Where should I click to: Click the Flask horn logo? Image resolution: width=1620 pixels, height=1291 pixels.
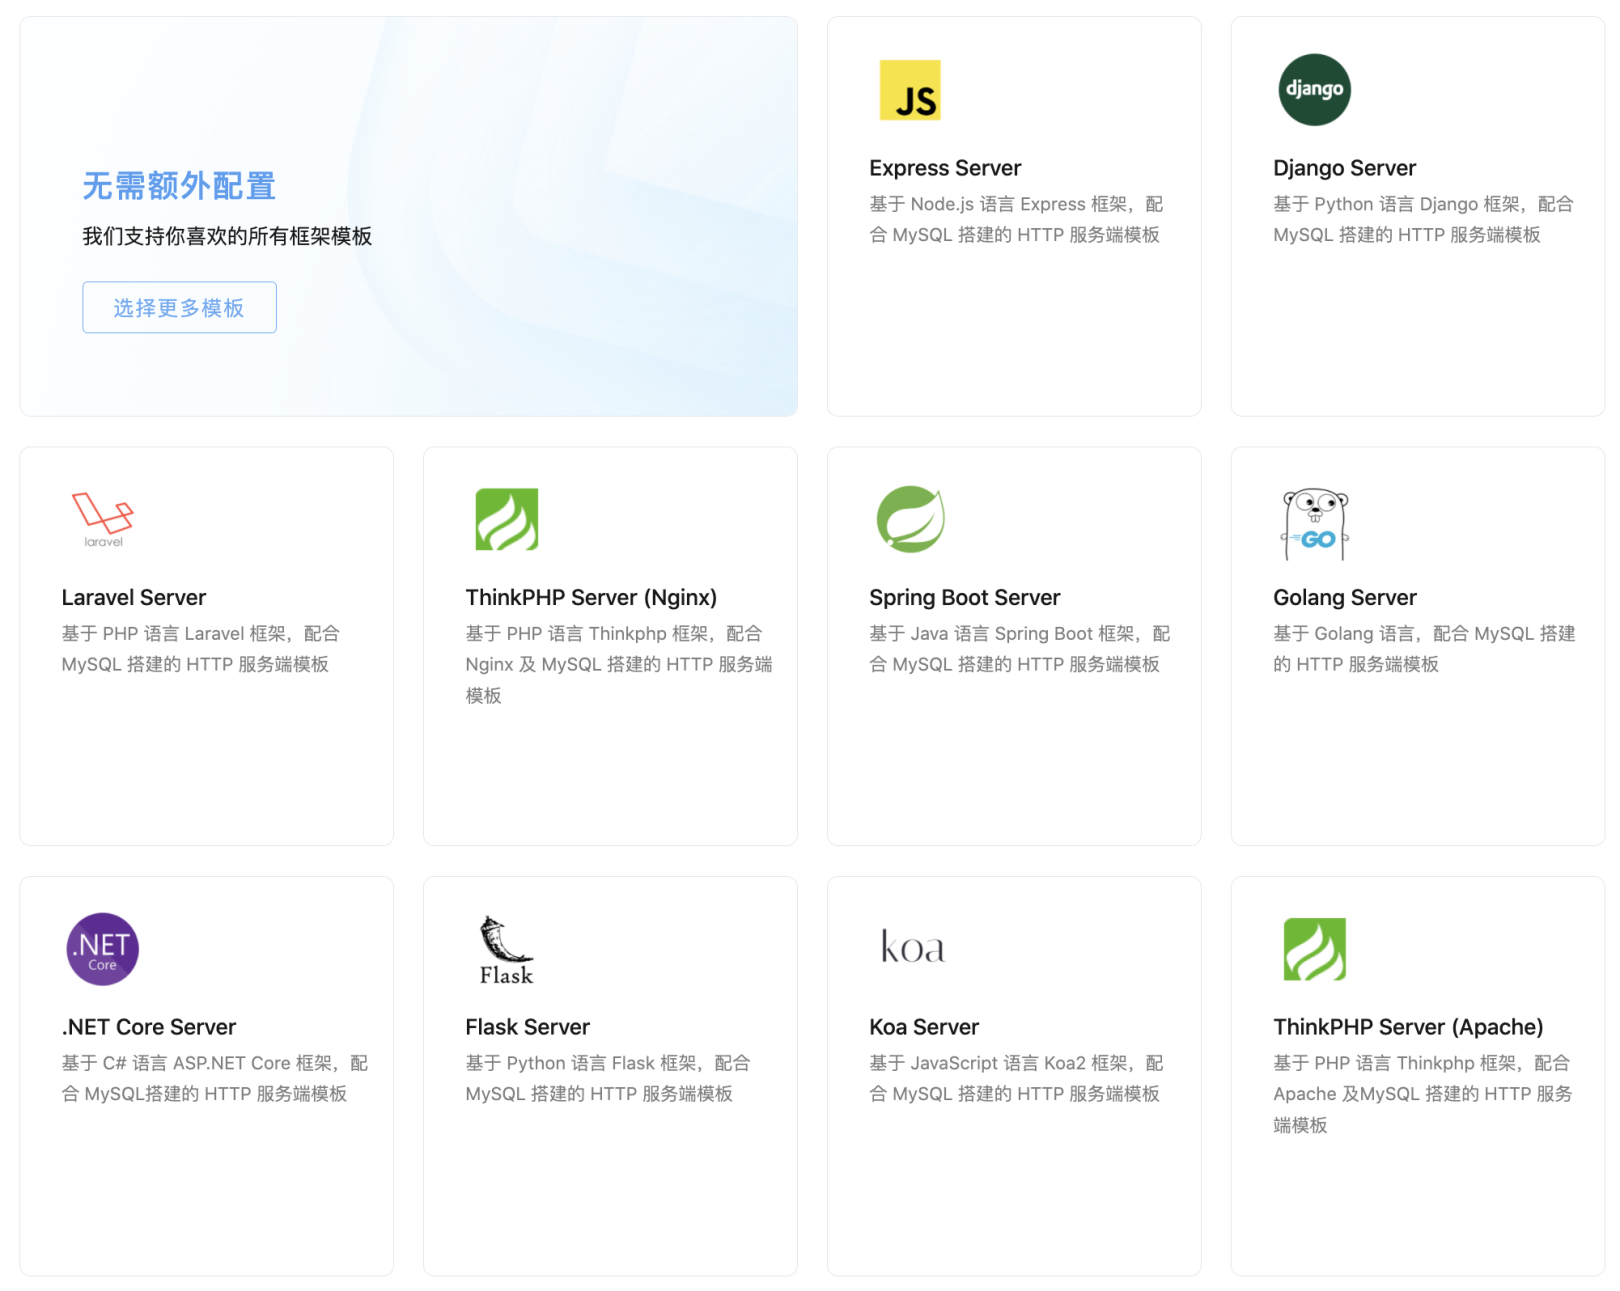tap(506, 950)
